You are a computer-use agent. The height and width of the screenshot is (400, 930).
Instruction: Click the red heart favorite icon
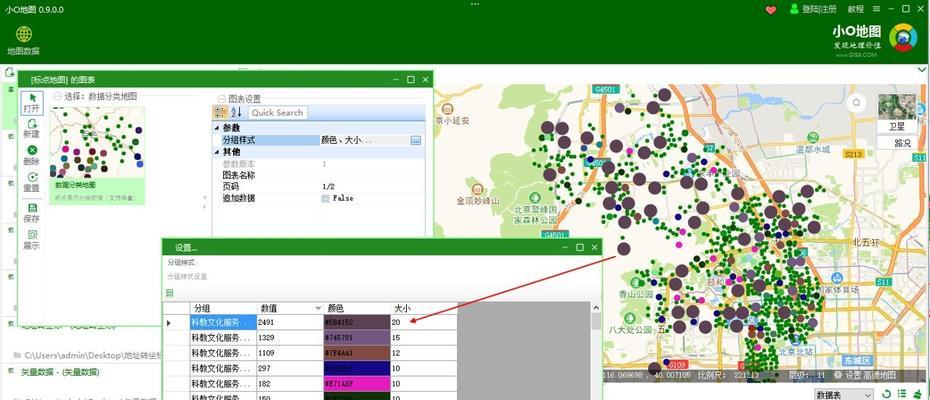coord(770,9)
